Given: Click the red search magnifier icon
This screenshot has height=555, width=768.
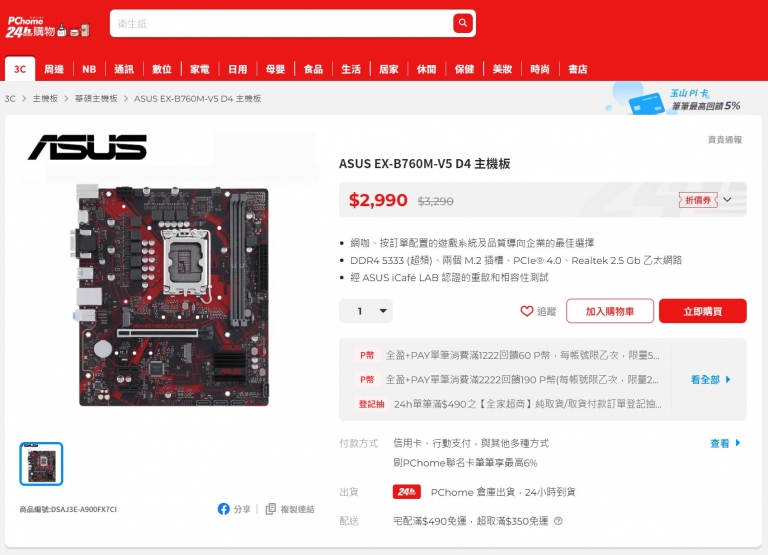Looking at the screenshot, I should [x=462, y=23].
